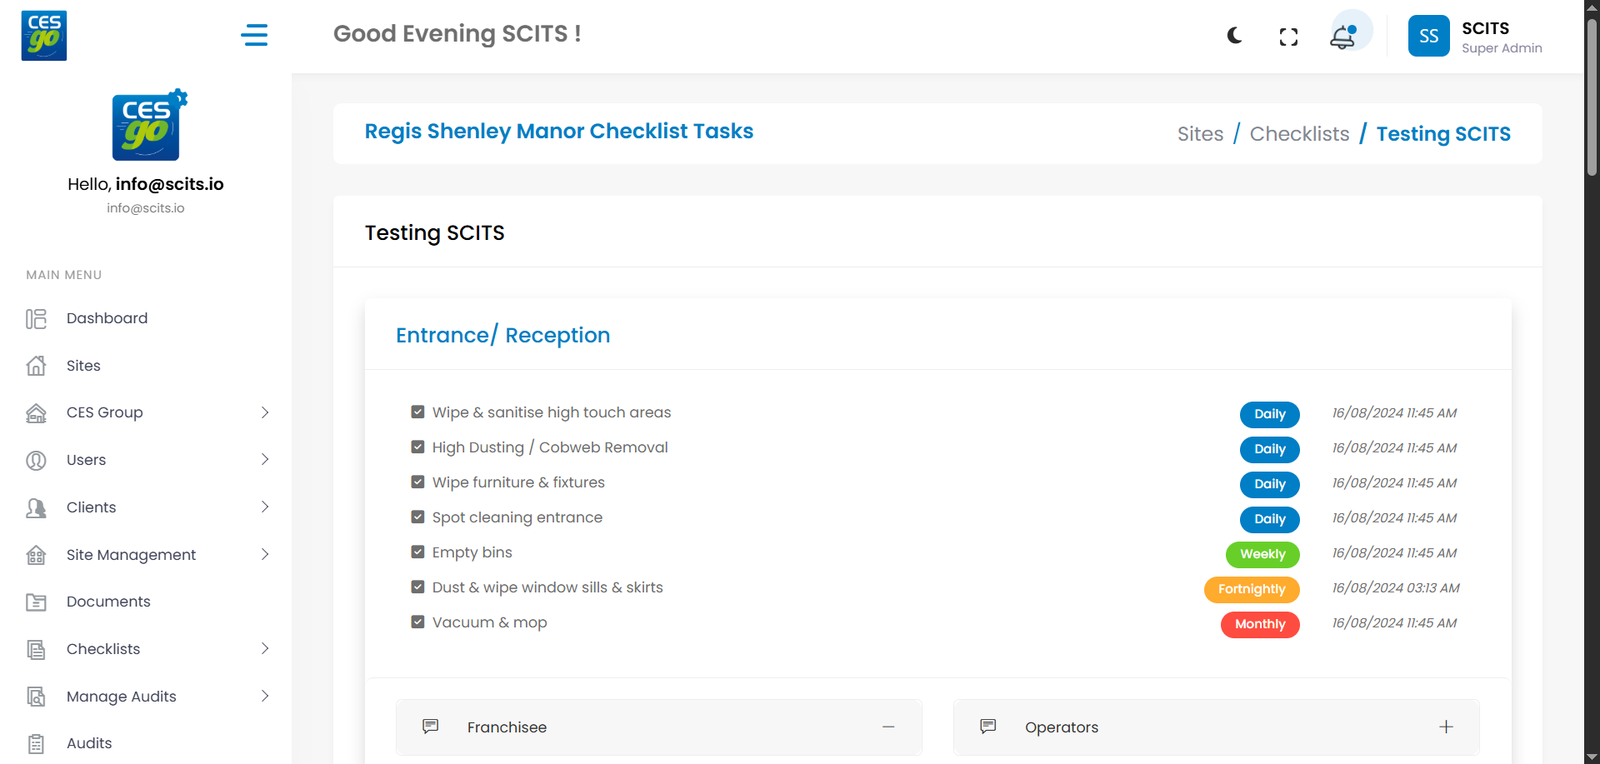1600x764 pixels.
Task: Go to Checklists breadcrumb link
Action: [1299, 134]
